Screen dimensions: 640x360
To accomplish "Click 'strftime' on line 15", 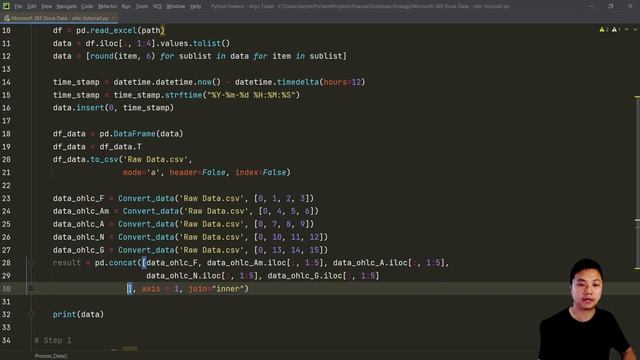I will (x=183, y=95).
